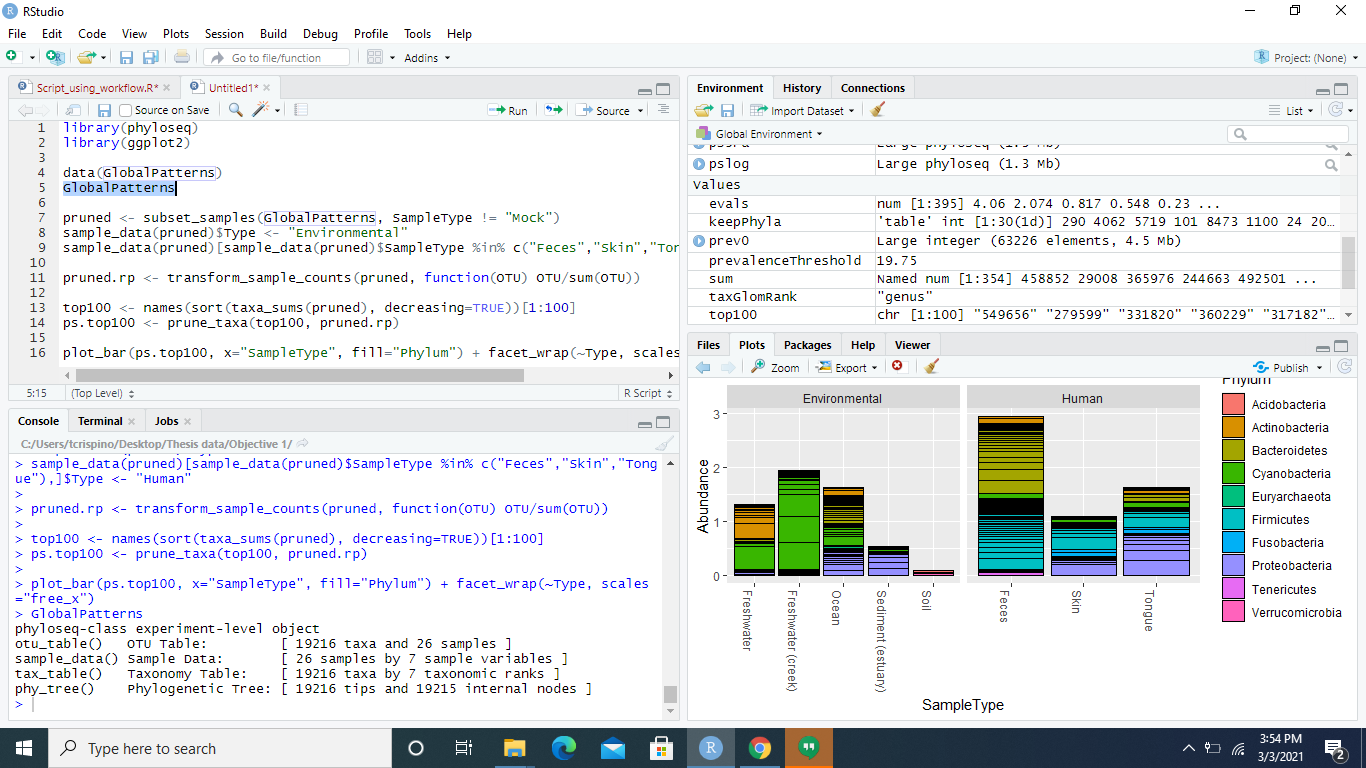
Task: Open Google Chrome from the taskbar
Action: pyautogui.click(x=760, y=747)
